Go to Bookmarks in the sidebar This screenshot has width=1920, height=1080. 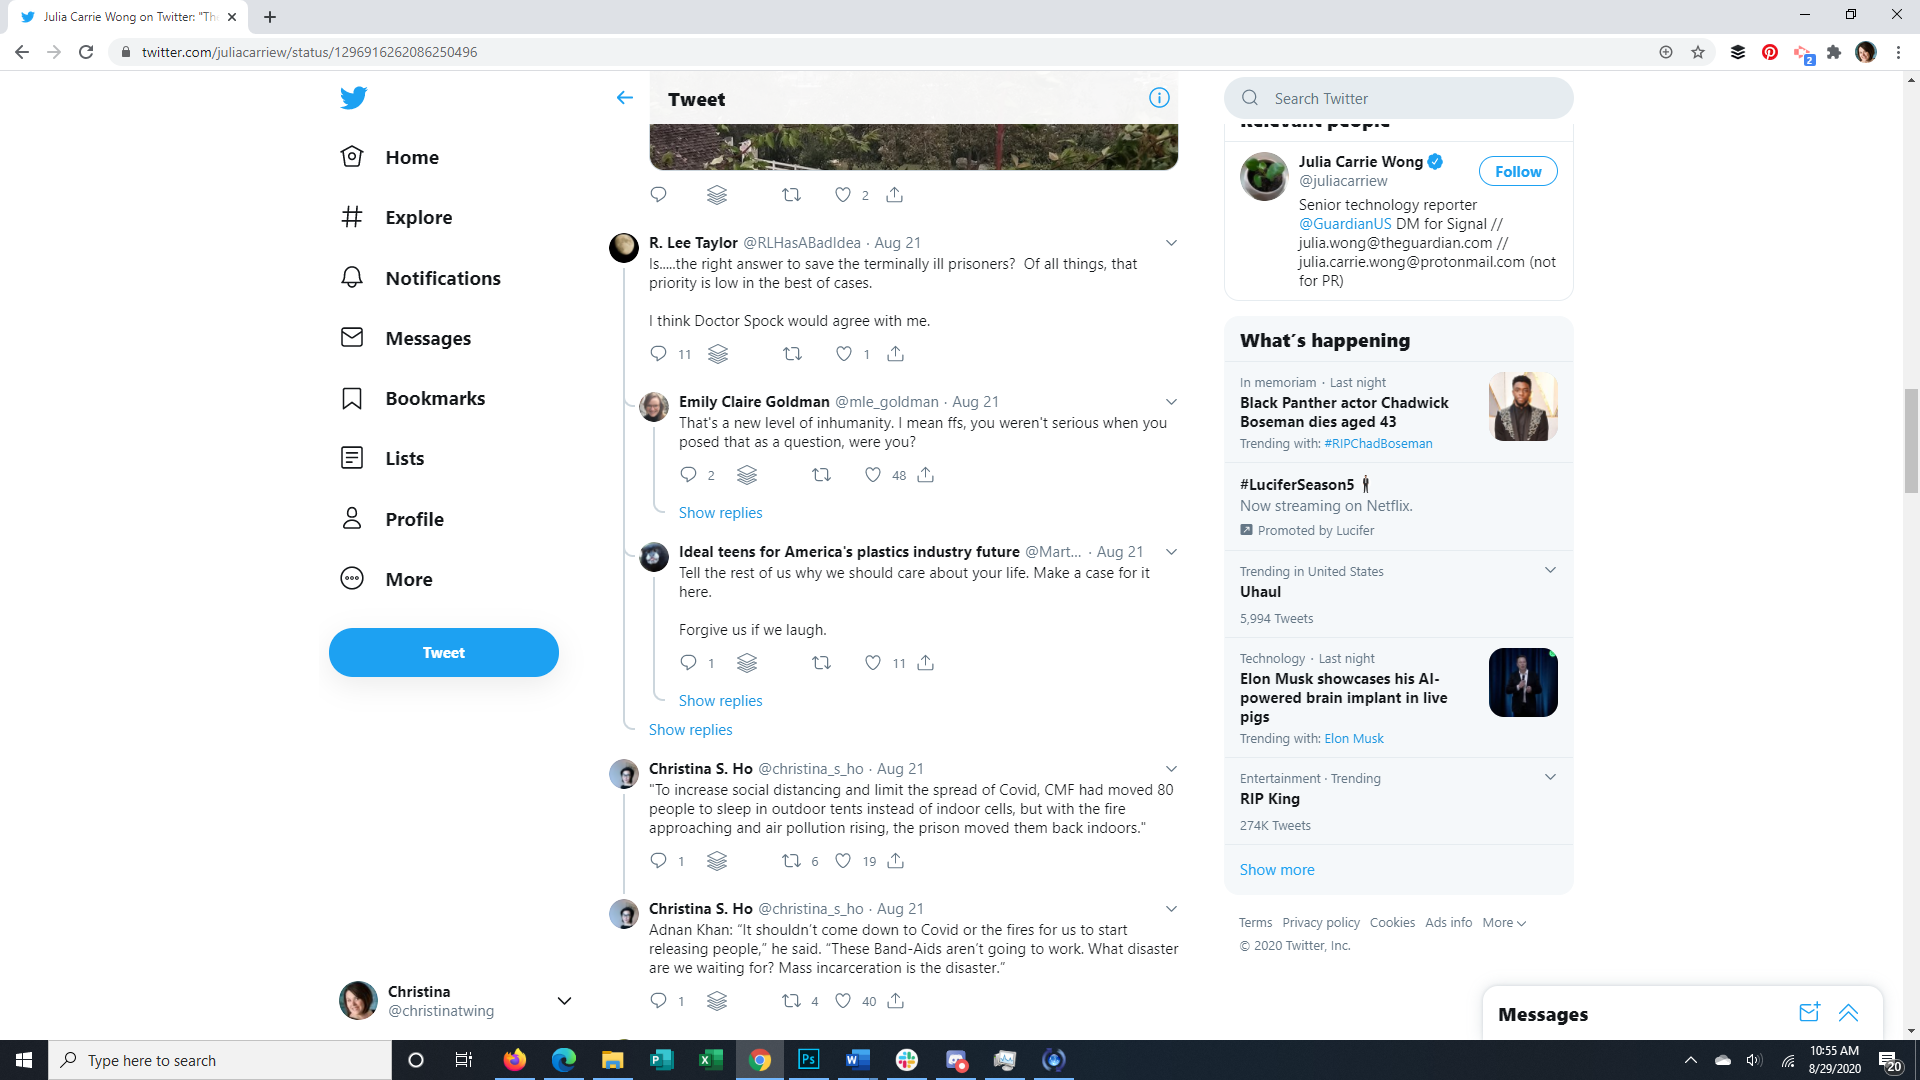[435, 398]
